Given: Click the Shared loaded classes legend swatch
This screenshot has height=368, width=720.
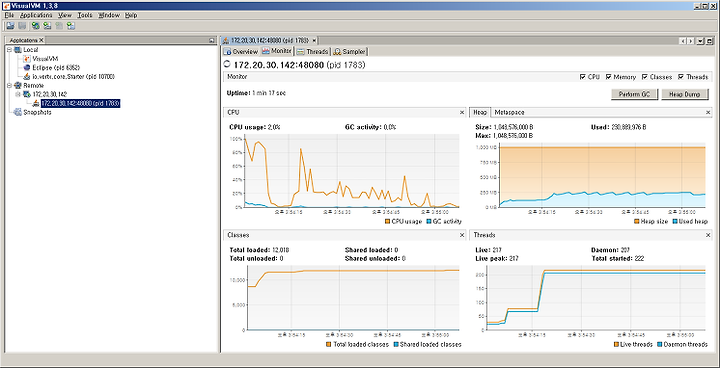Looking at the screenshot, I should click(x=396, y=344).
